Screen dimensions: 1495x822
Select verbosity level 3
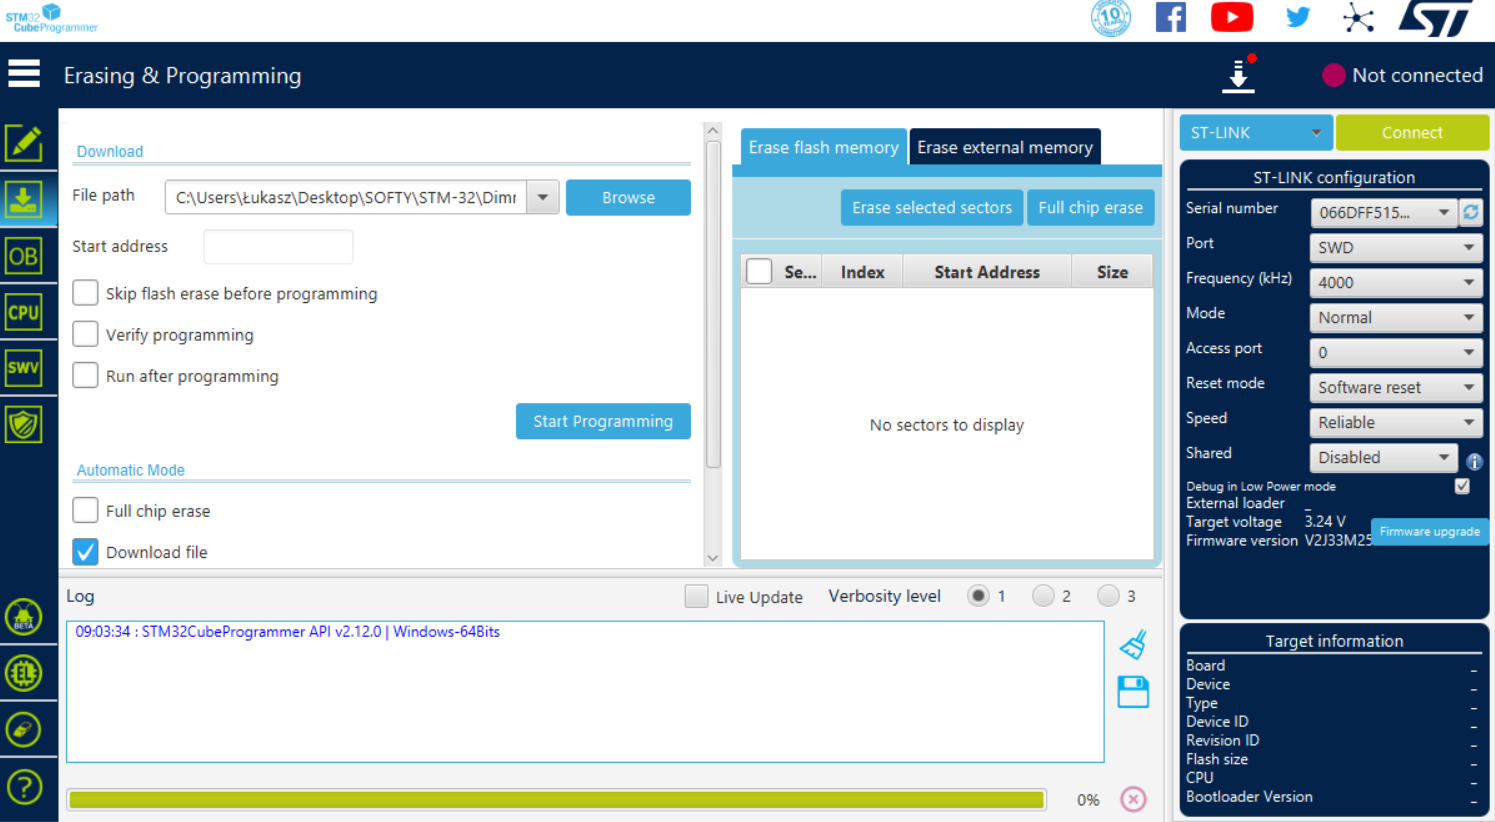click(x=1108, y=596)
